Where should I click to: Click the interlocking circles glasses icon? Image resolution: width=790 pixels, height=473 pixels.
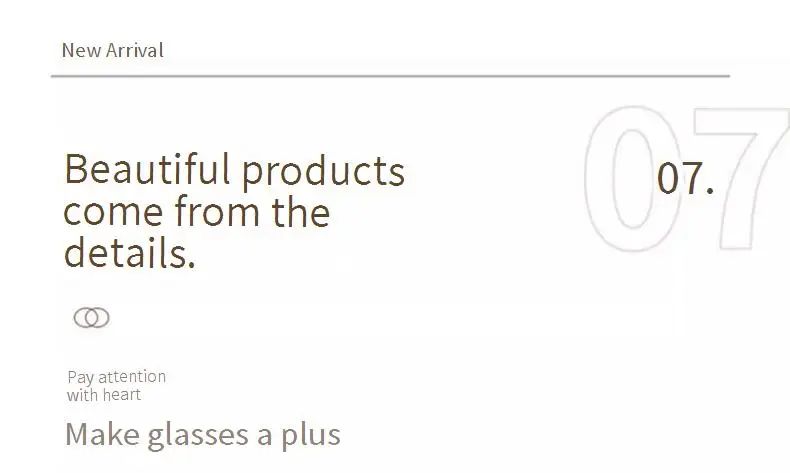[91, 318]
